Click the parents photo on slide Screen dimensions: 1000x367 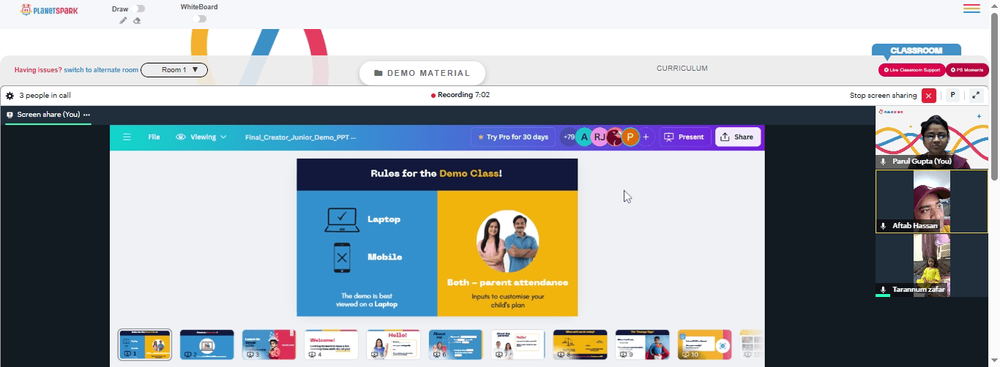(508, 241)
